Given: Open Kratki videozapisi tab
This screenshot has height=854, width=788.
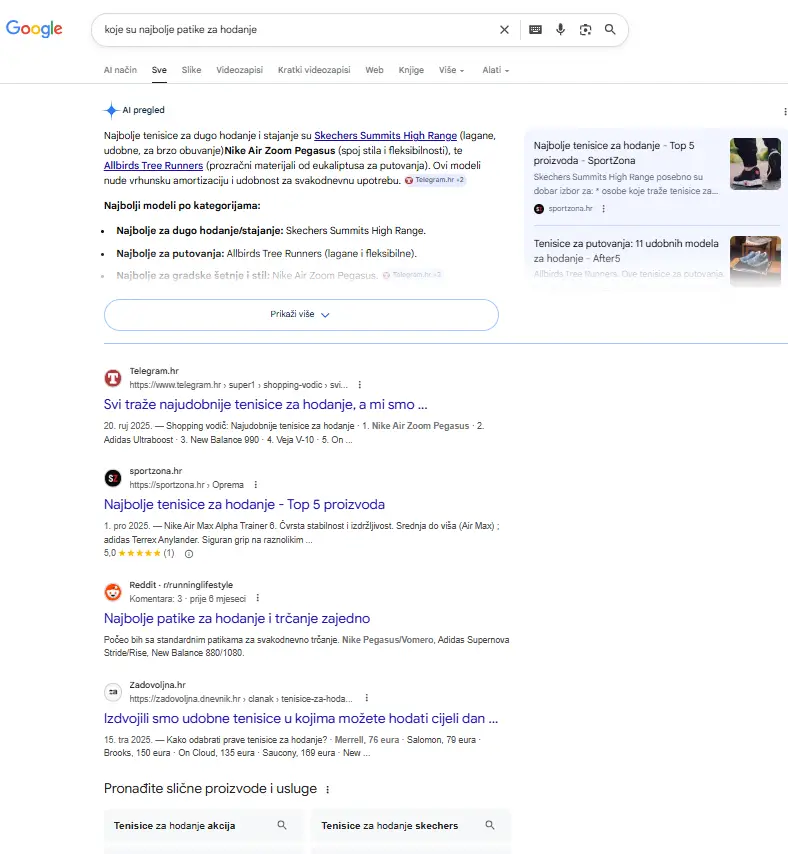Looking at the screenshot, I should pos(314,70).
